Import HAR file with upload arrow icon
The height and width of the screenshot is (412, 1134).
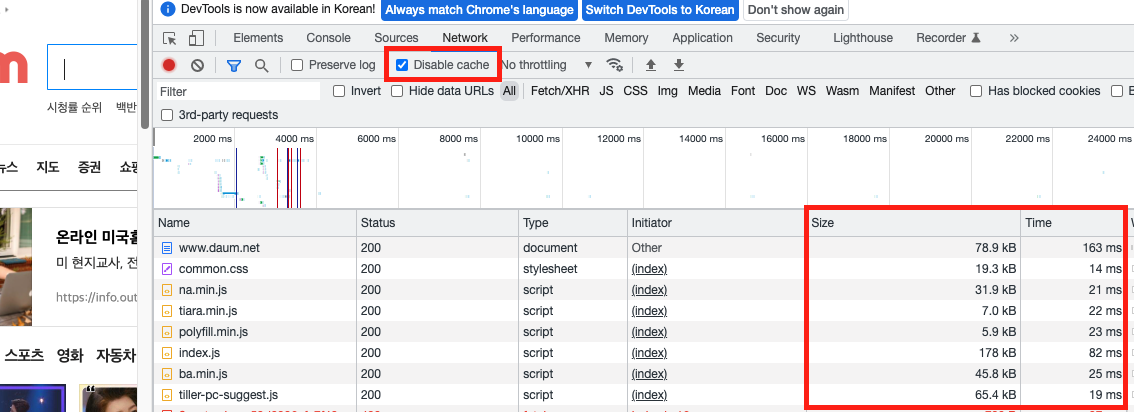pos(651,65)
